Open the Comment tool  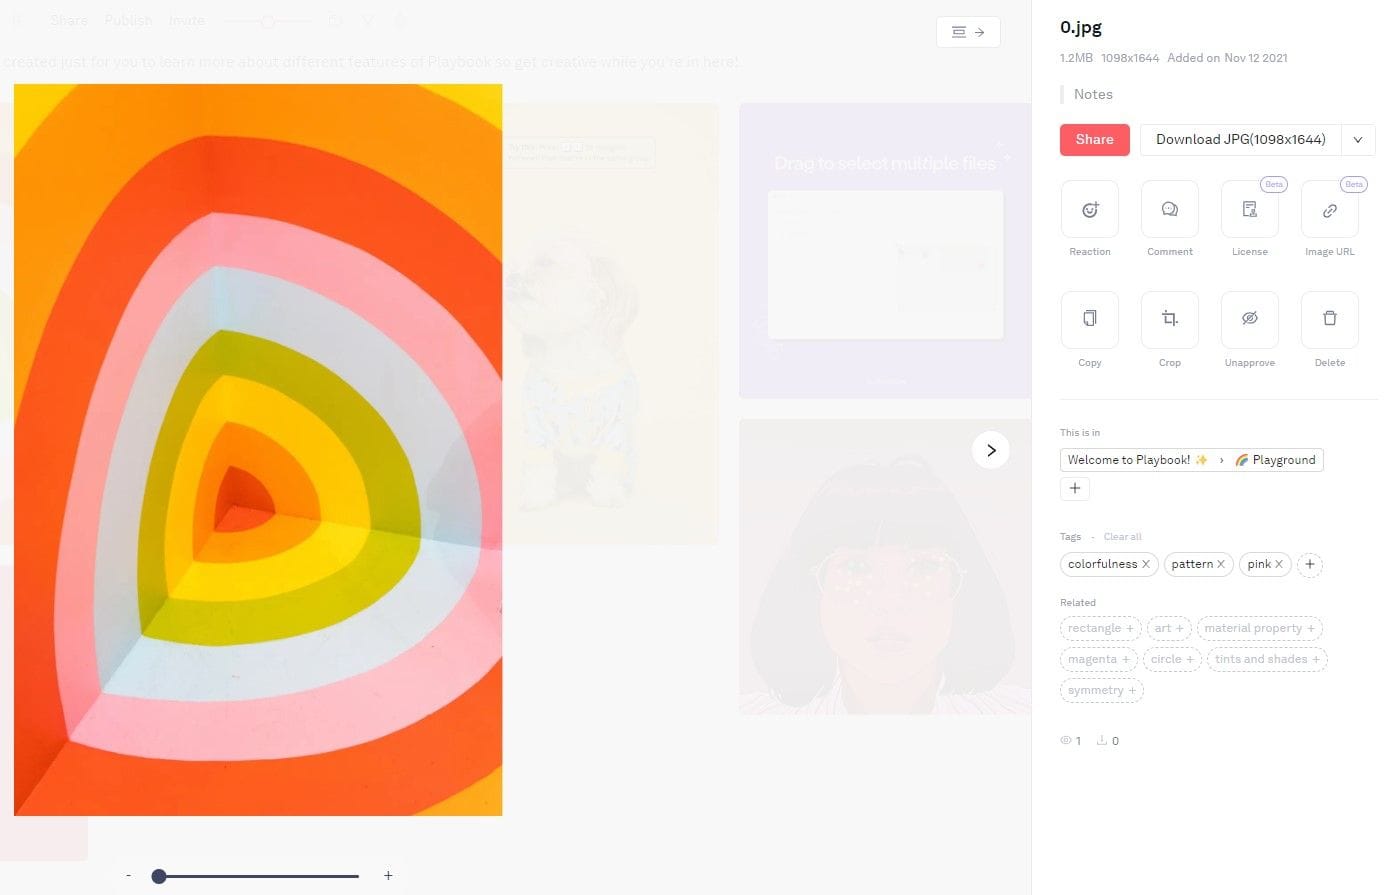coord(1169,210)
